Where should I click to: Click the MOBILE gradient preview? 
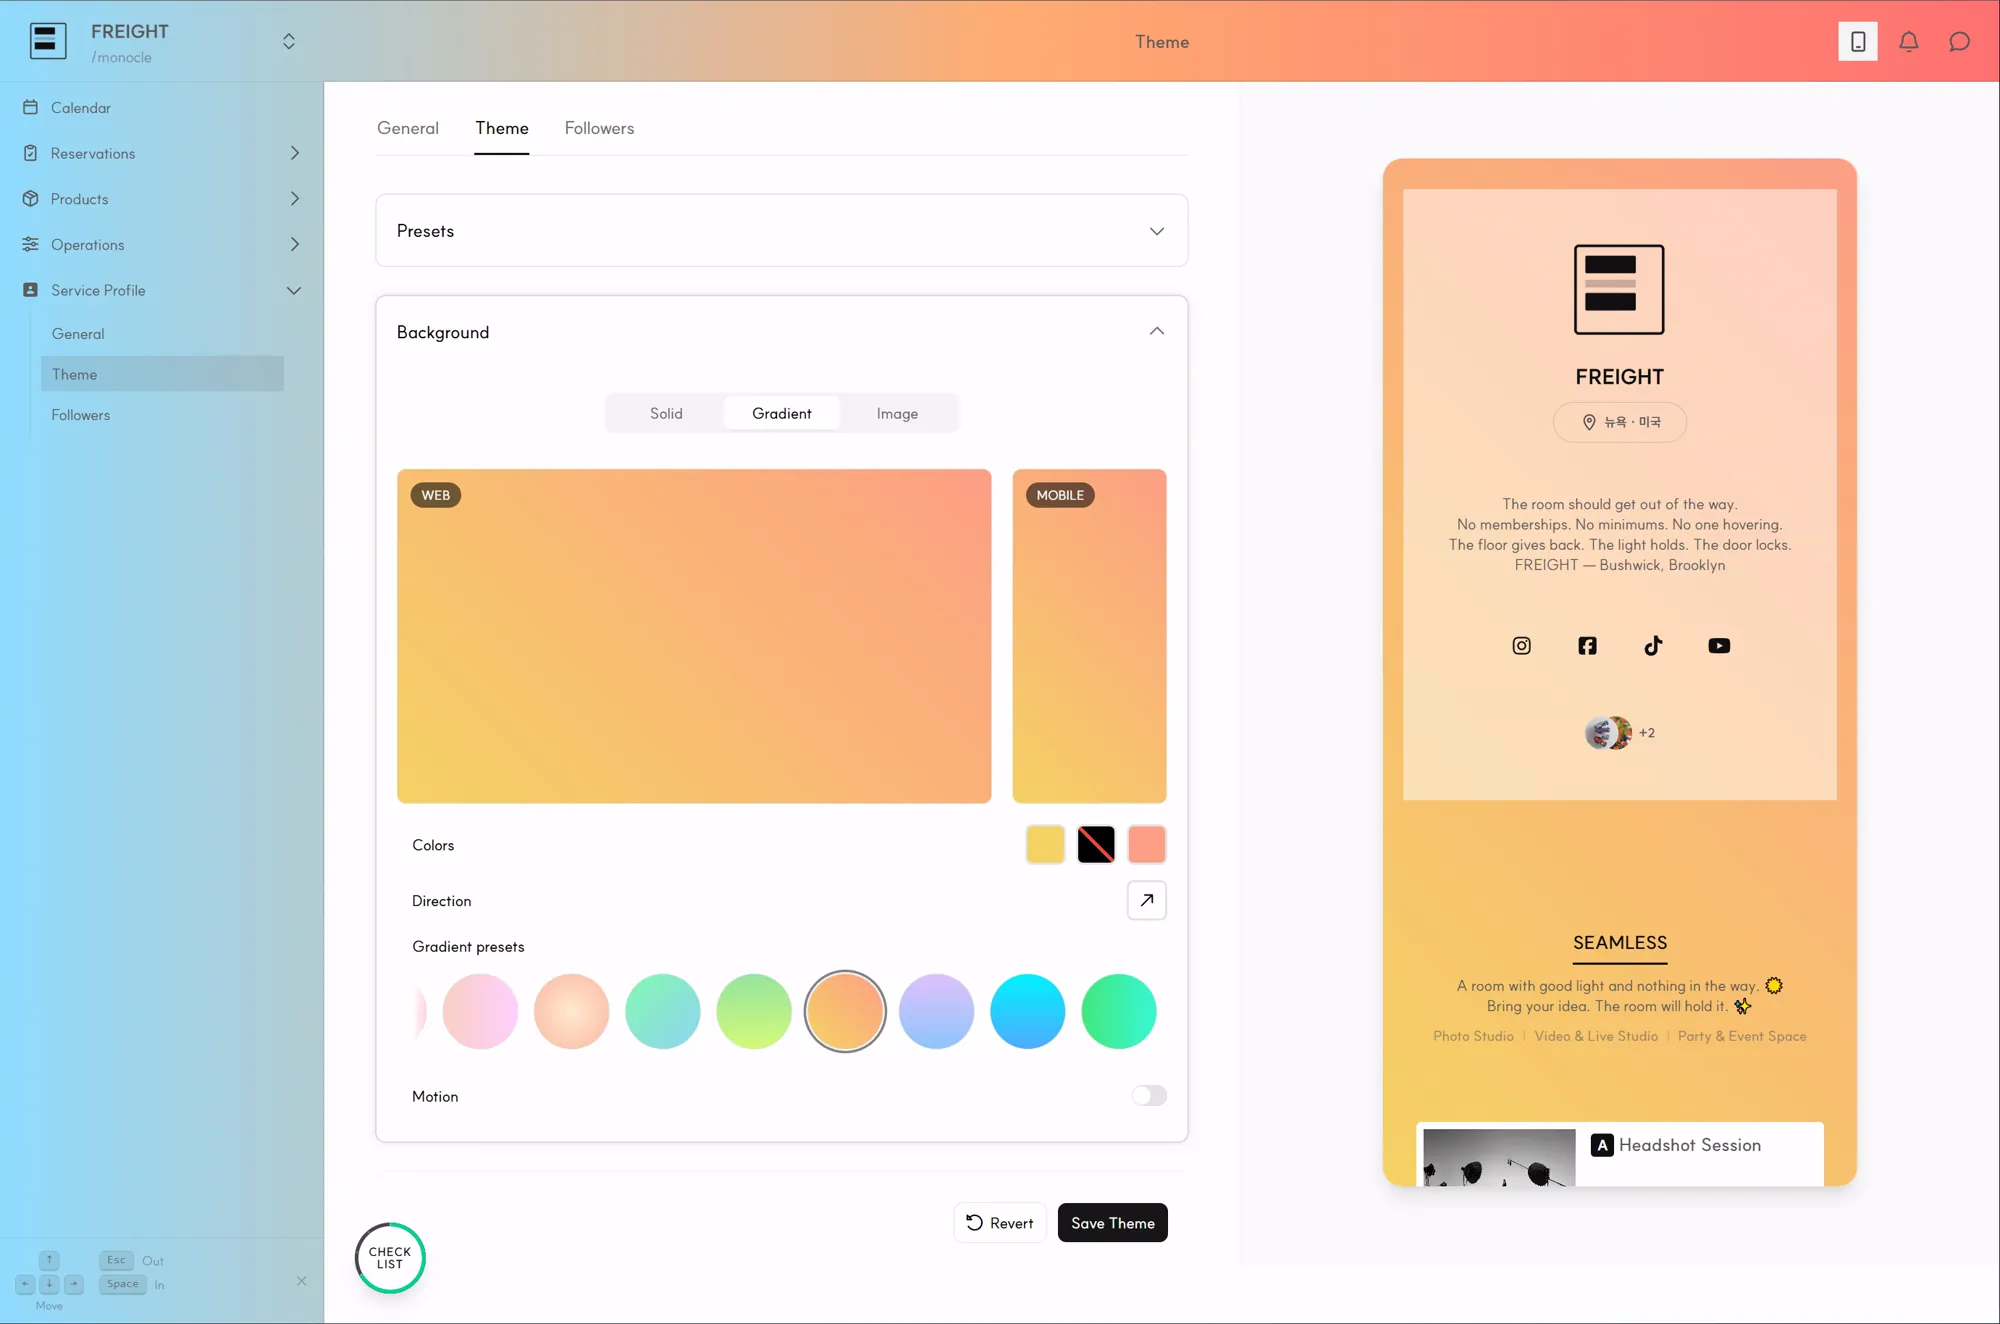[x=1089, y=636]
